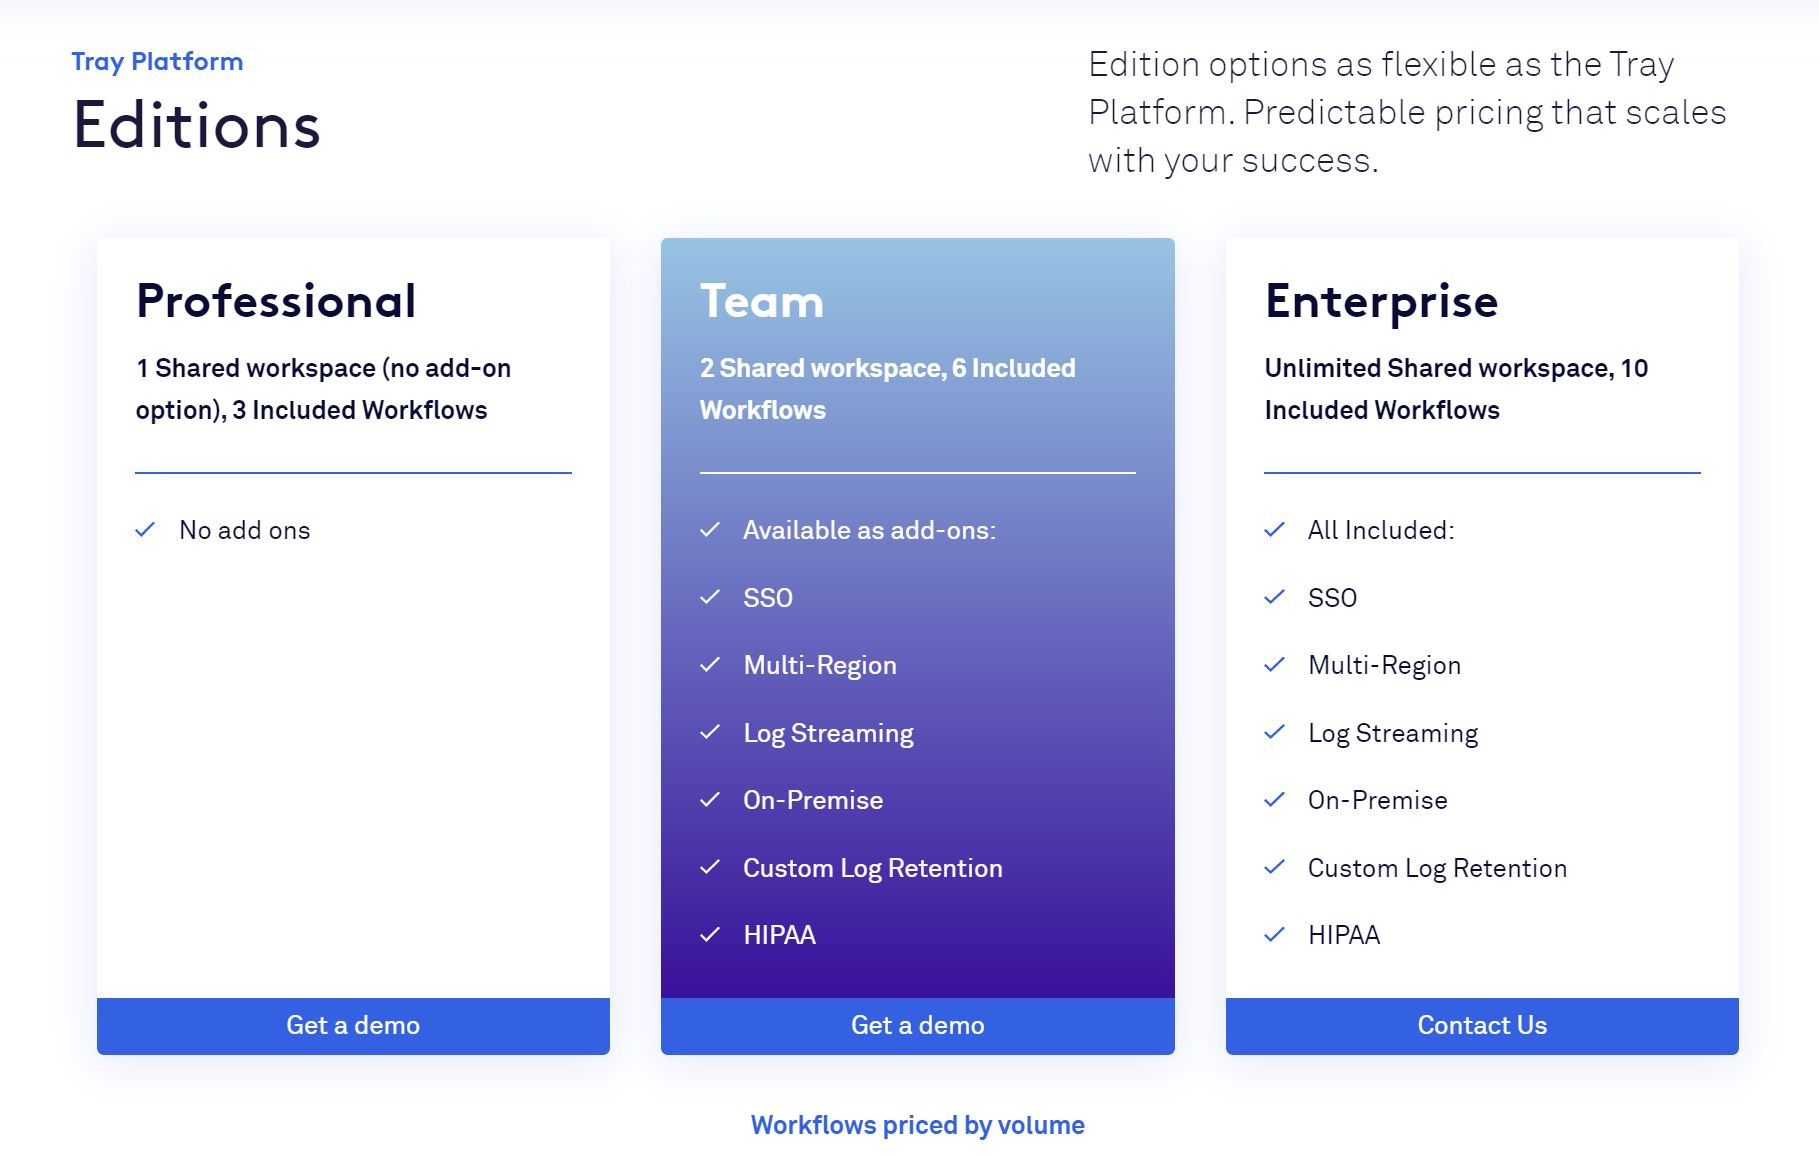Click the 1 Shared workspace description in Professional
The image size is (1819, 1155).
point(324,389)
